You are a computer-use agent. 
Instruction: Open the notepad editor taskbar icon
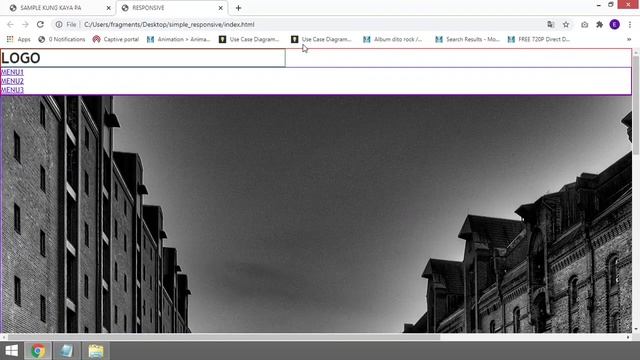[66, 351]
